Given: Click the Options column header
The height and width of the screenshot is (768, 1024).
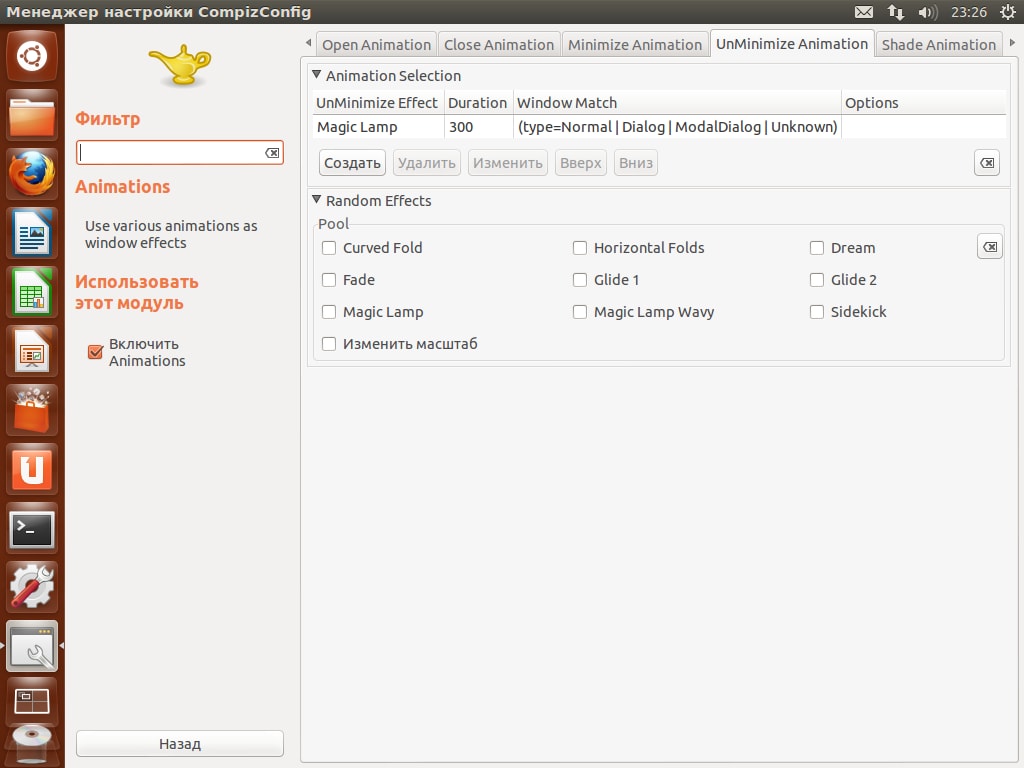Looking at the screenshot, I should (923, 103).
